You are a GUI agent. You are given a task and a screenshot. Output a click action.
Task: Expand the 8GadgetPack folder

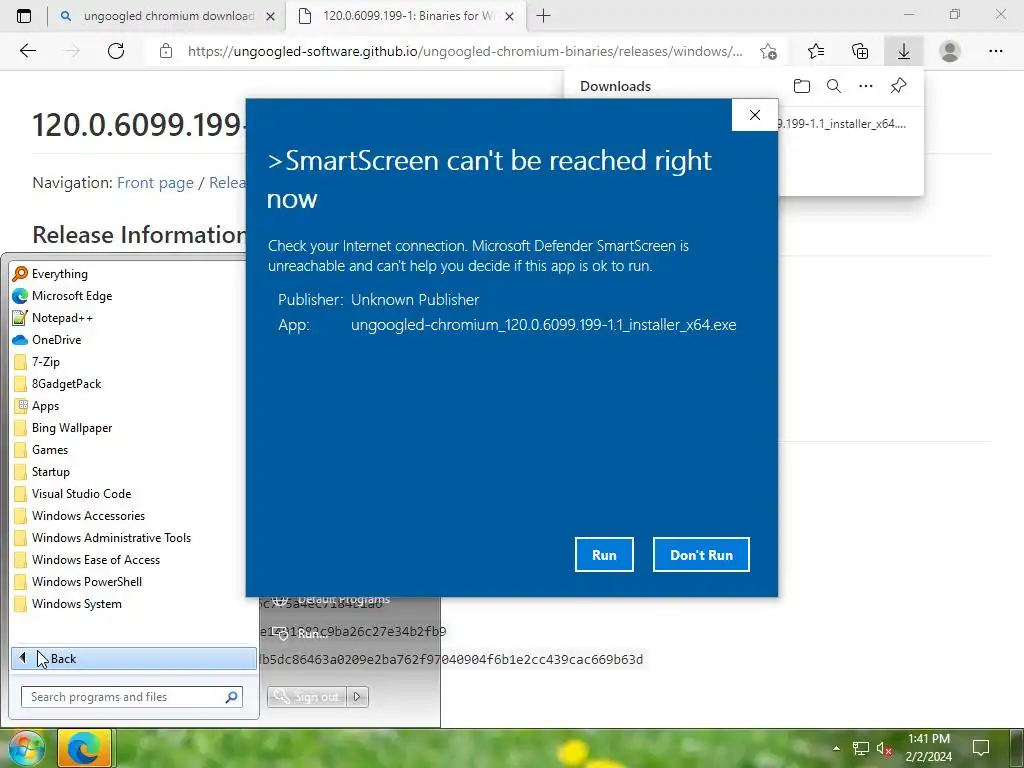pos(133,384)
